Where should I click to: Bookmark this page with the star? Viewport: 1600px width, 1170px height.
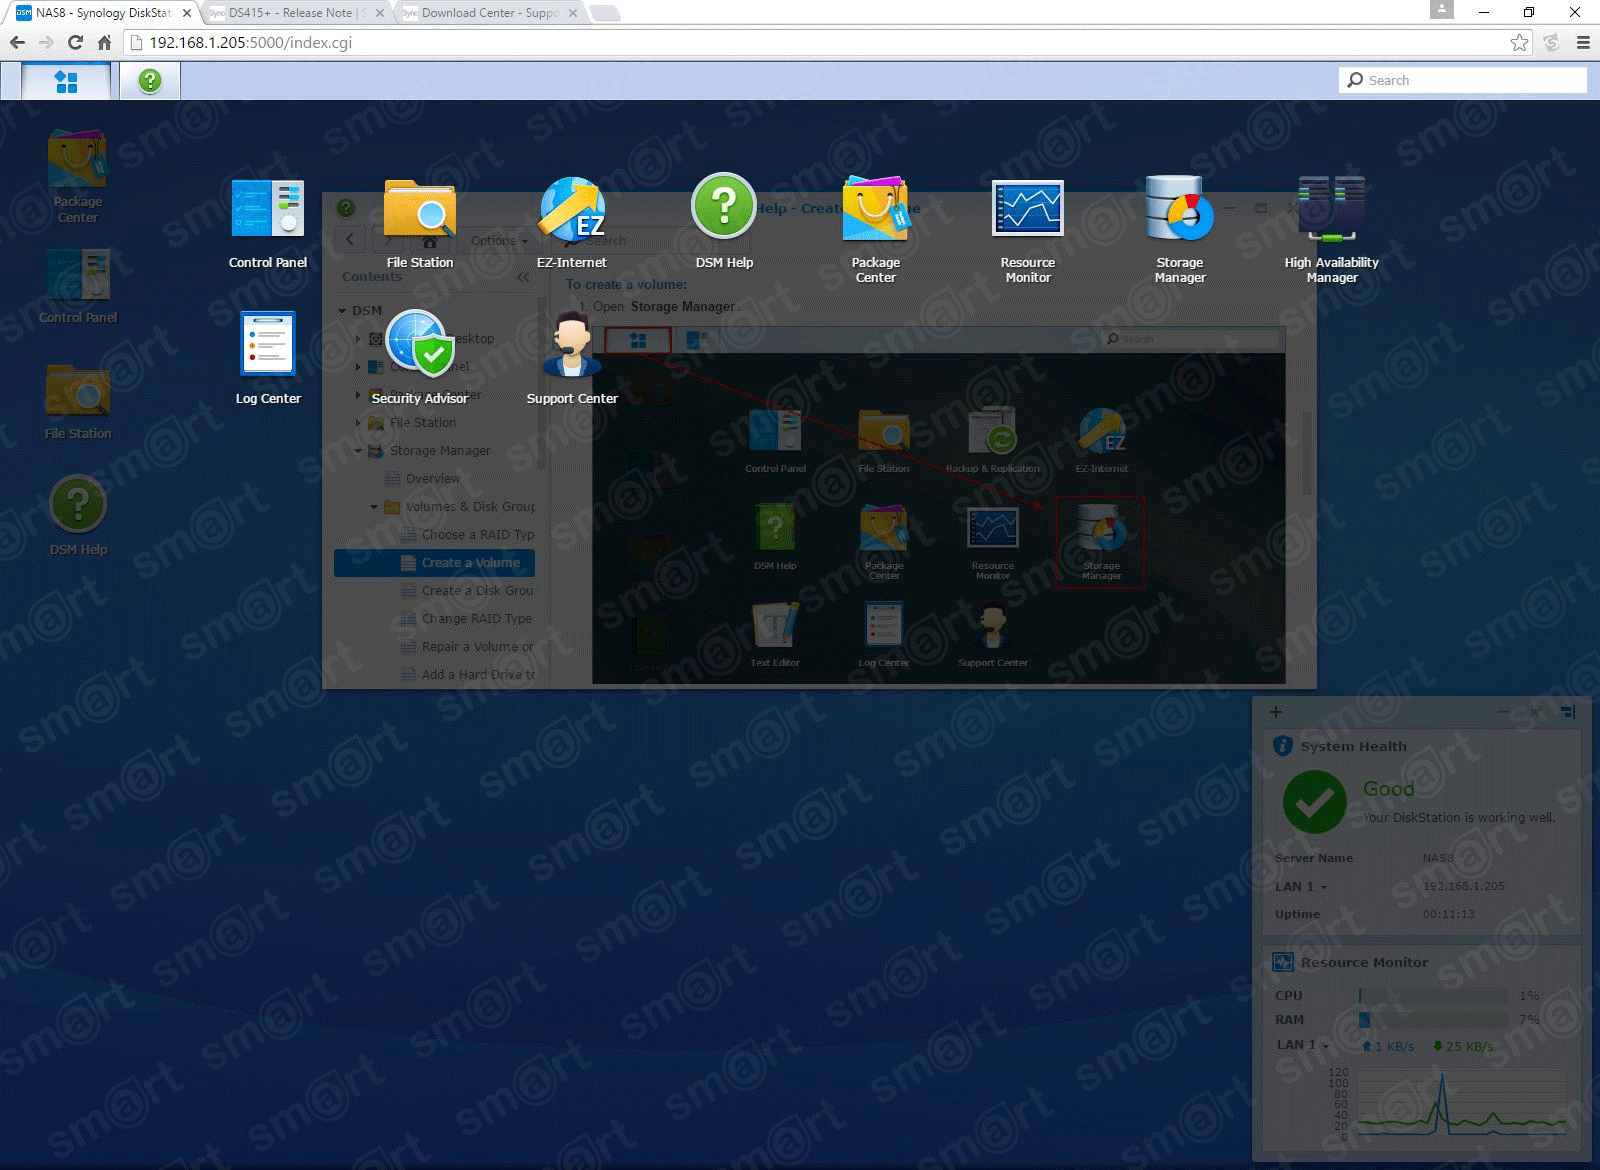pyautogui.click(x=1520, y=43)
